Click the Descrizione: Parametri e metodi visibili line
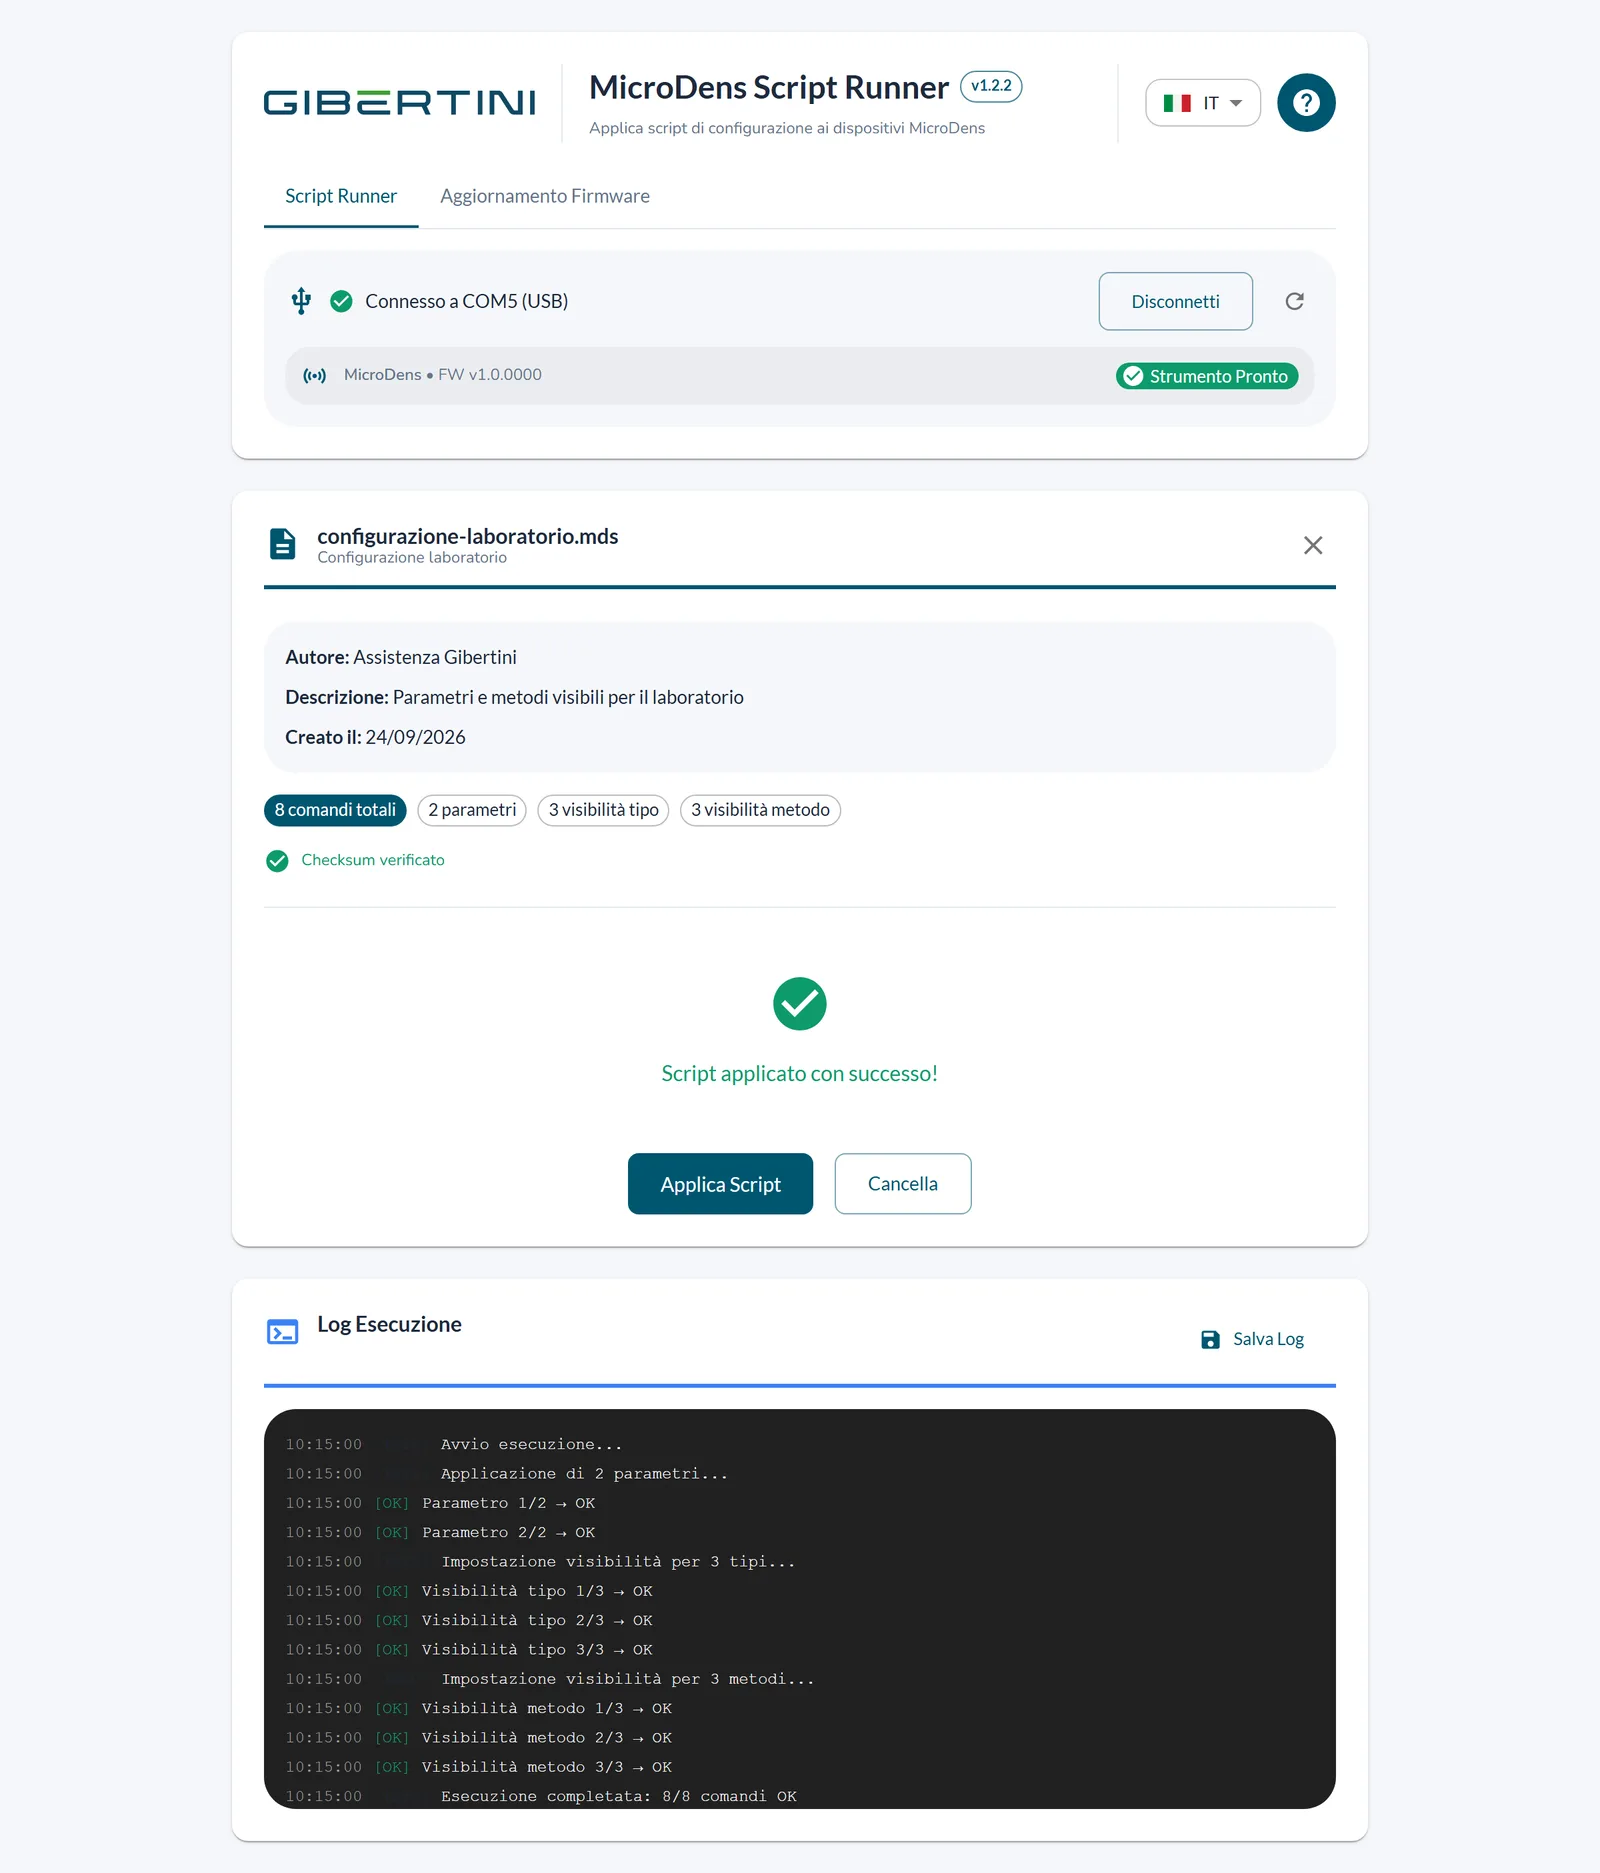This screenshot has height=1873, width=1600. [514, 697]
